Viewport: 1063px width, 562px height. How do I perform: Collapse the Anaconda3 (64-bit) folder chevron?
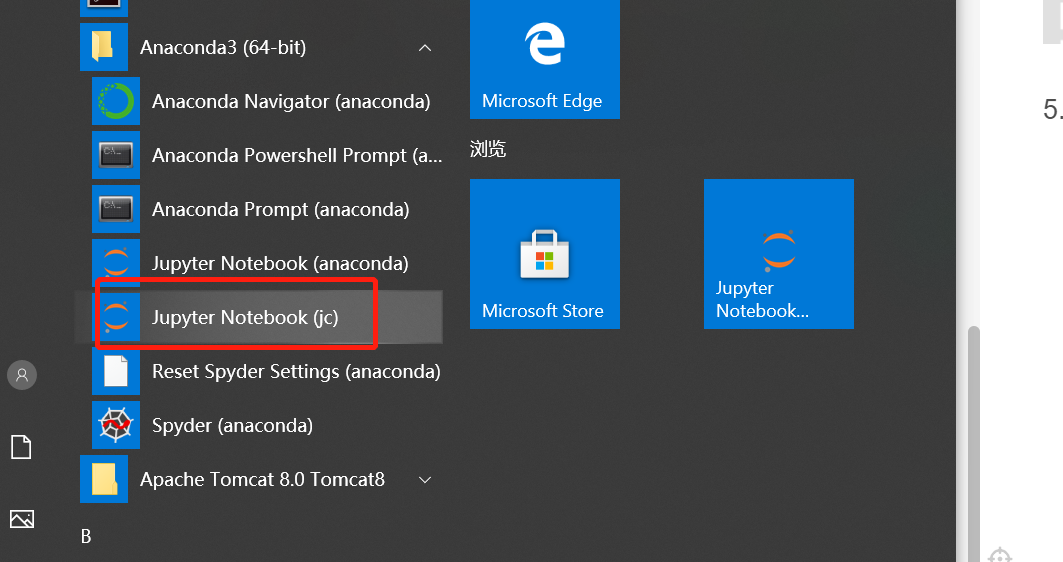coord(425,47)
